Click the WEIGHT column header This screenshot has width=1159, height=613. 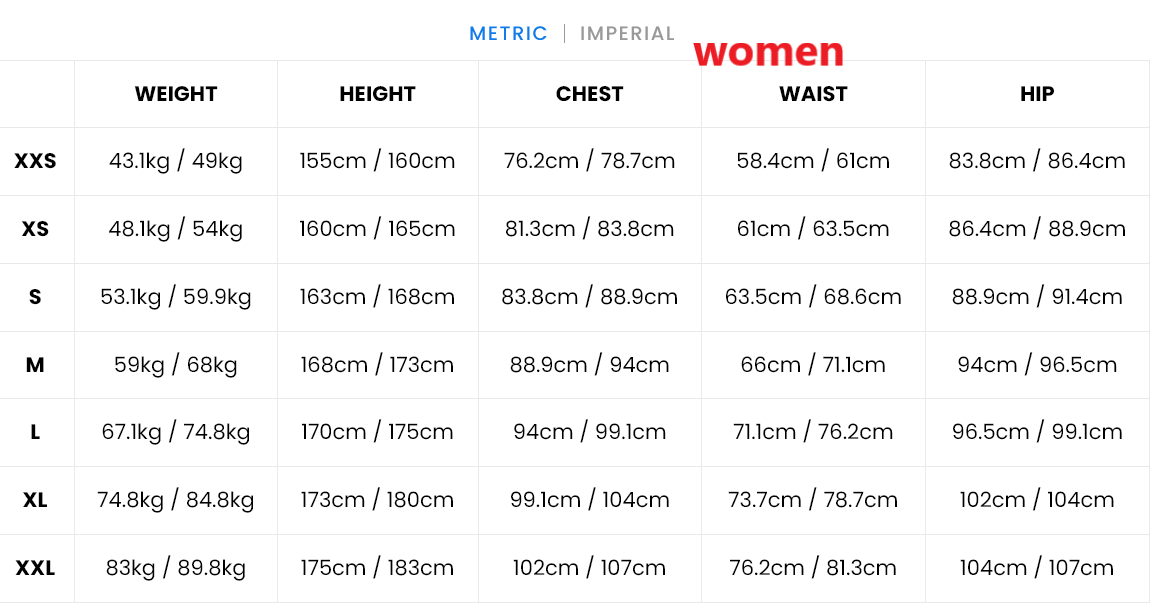(176, 94)
